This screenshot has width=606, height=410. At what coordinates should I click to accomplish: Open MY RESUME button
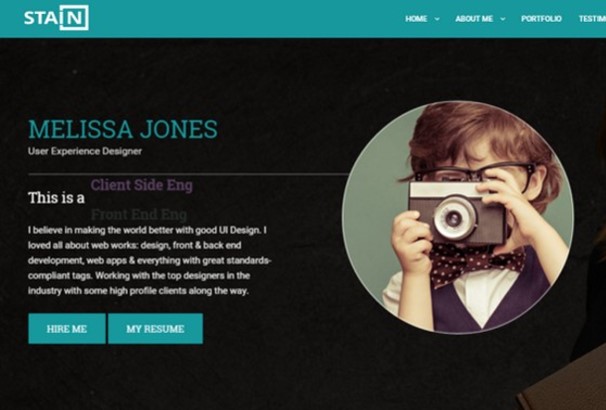coord(155,328)
